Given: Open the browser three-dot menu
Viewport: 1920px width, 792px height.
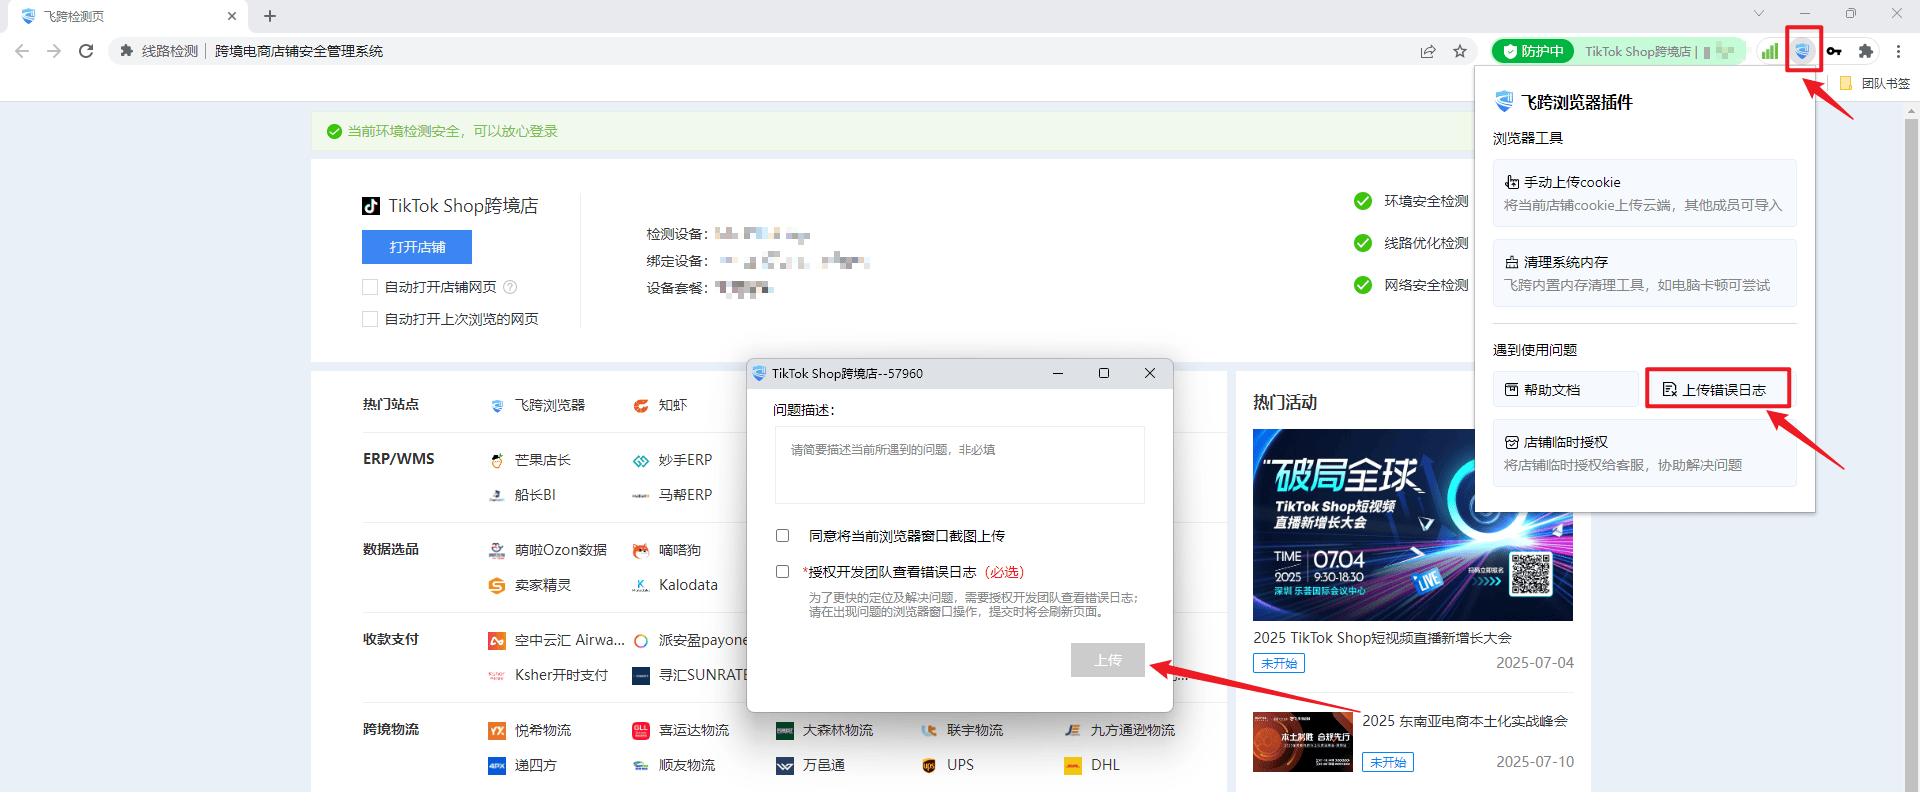Looking at the screenshot, I should pyautogui.click(x=1898, y=51).
